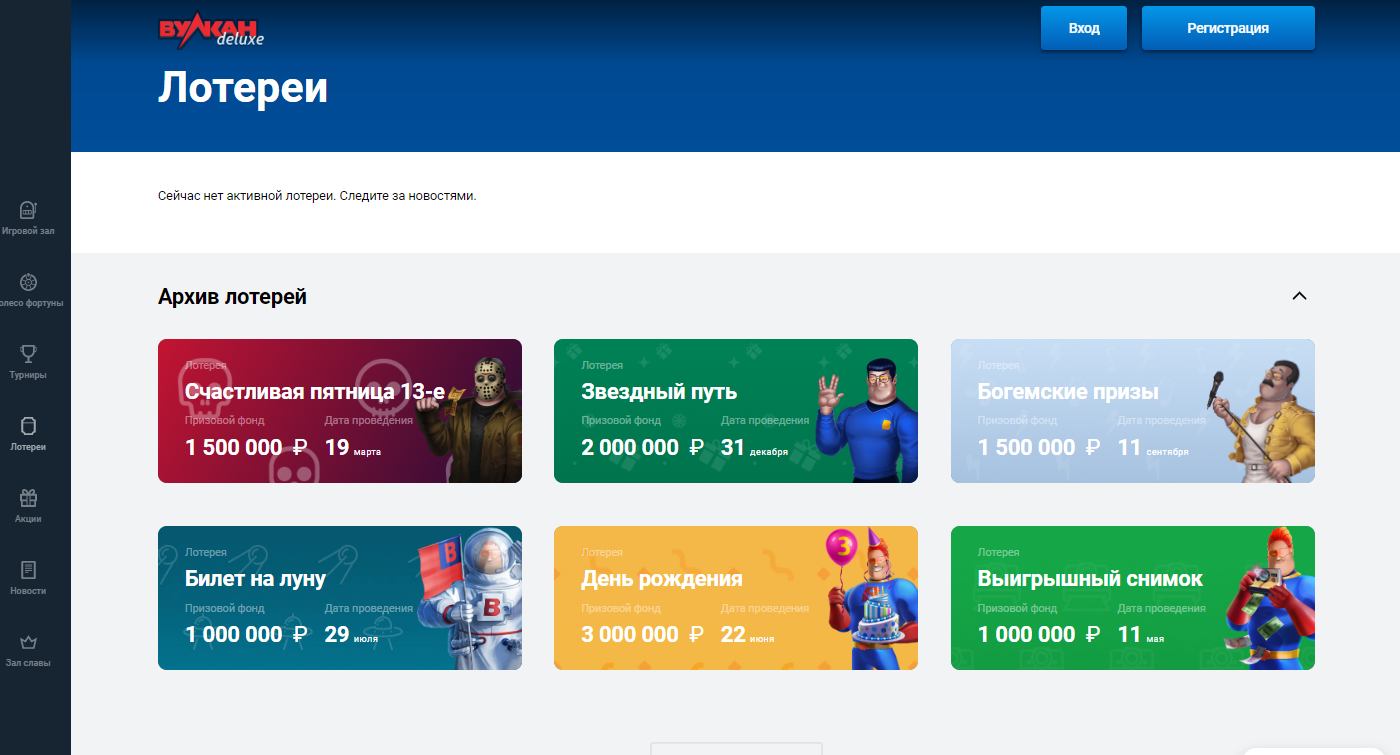
Task: Select the Лотереи sidebar icon
Action: click(28, 426)
